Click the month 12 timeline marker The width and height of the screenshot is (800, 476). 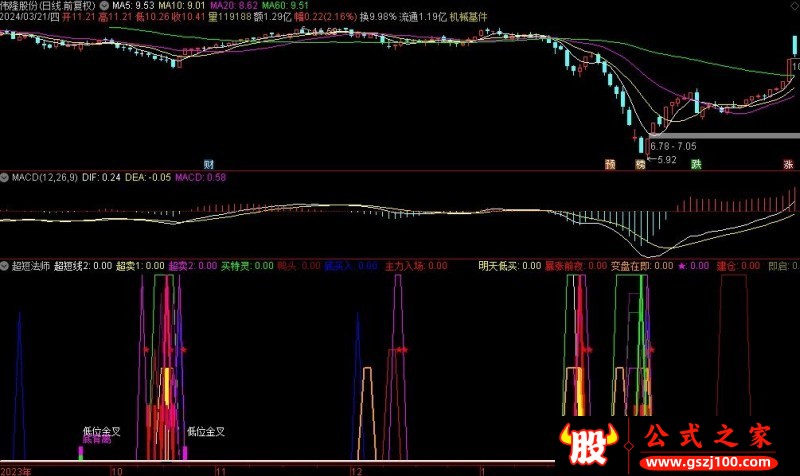(x=356, y=471)
